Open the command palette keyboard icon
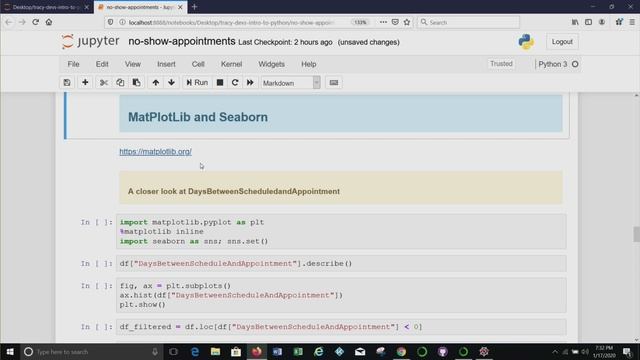The height and width of the screenshot is (360, 640). click(x=333, y=82)
